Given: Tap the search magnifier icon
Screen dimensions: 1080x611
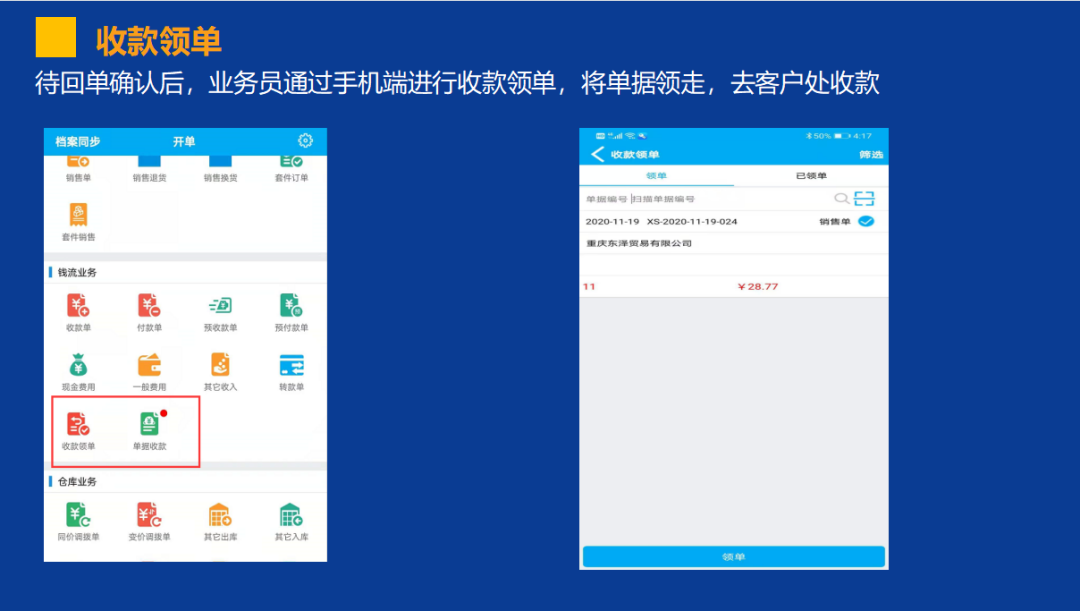Looking at the screenshot, I should 841,198.
